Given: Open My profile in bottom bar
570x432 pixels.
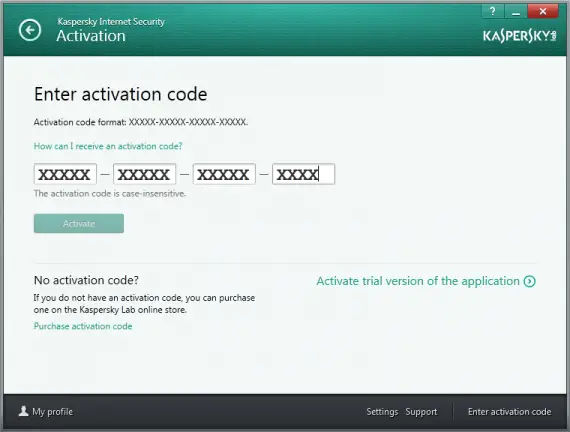Looking at the screenshot, I should (52, 412).
